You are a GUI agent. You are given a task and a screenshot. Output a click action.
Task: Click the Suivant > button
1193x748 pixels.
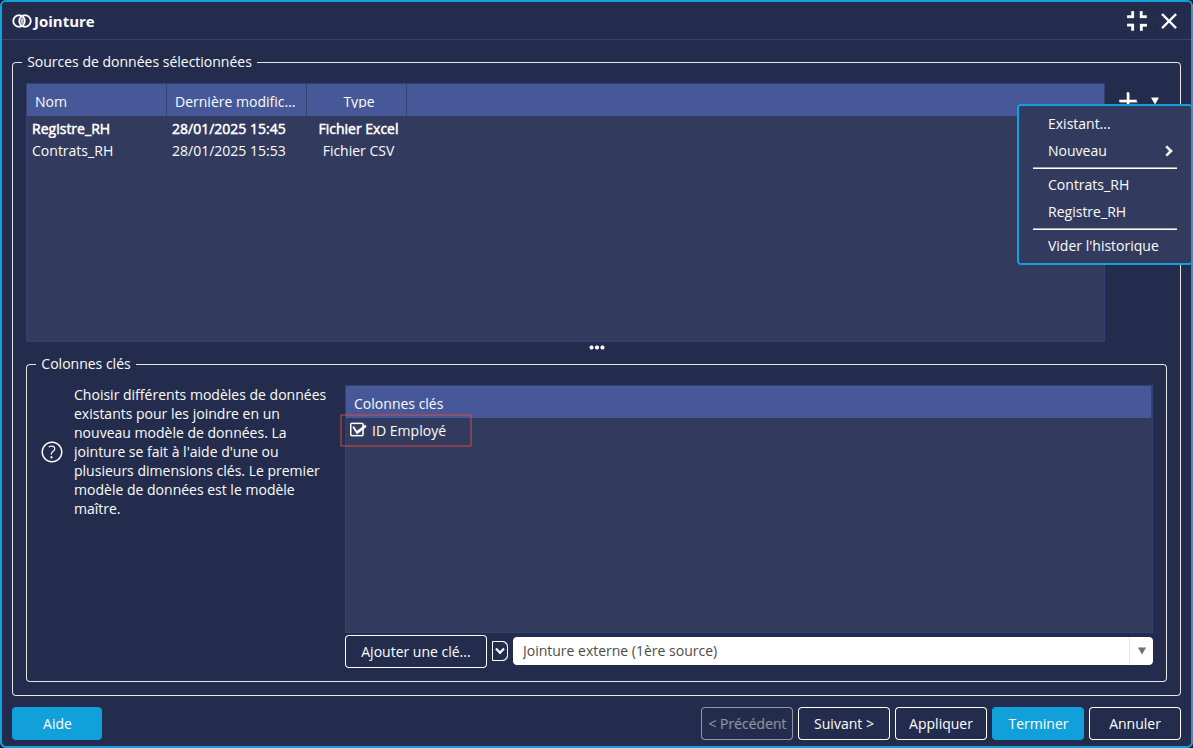point(843,723)
